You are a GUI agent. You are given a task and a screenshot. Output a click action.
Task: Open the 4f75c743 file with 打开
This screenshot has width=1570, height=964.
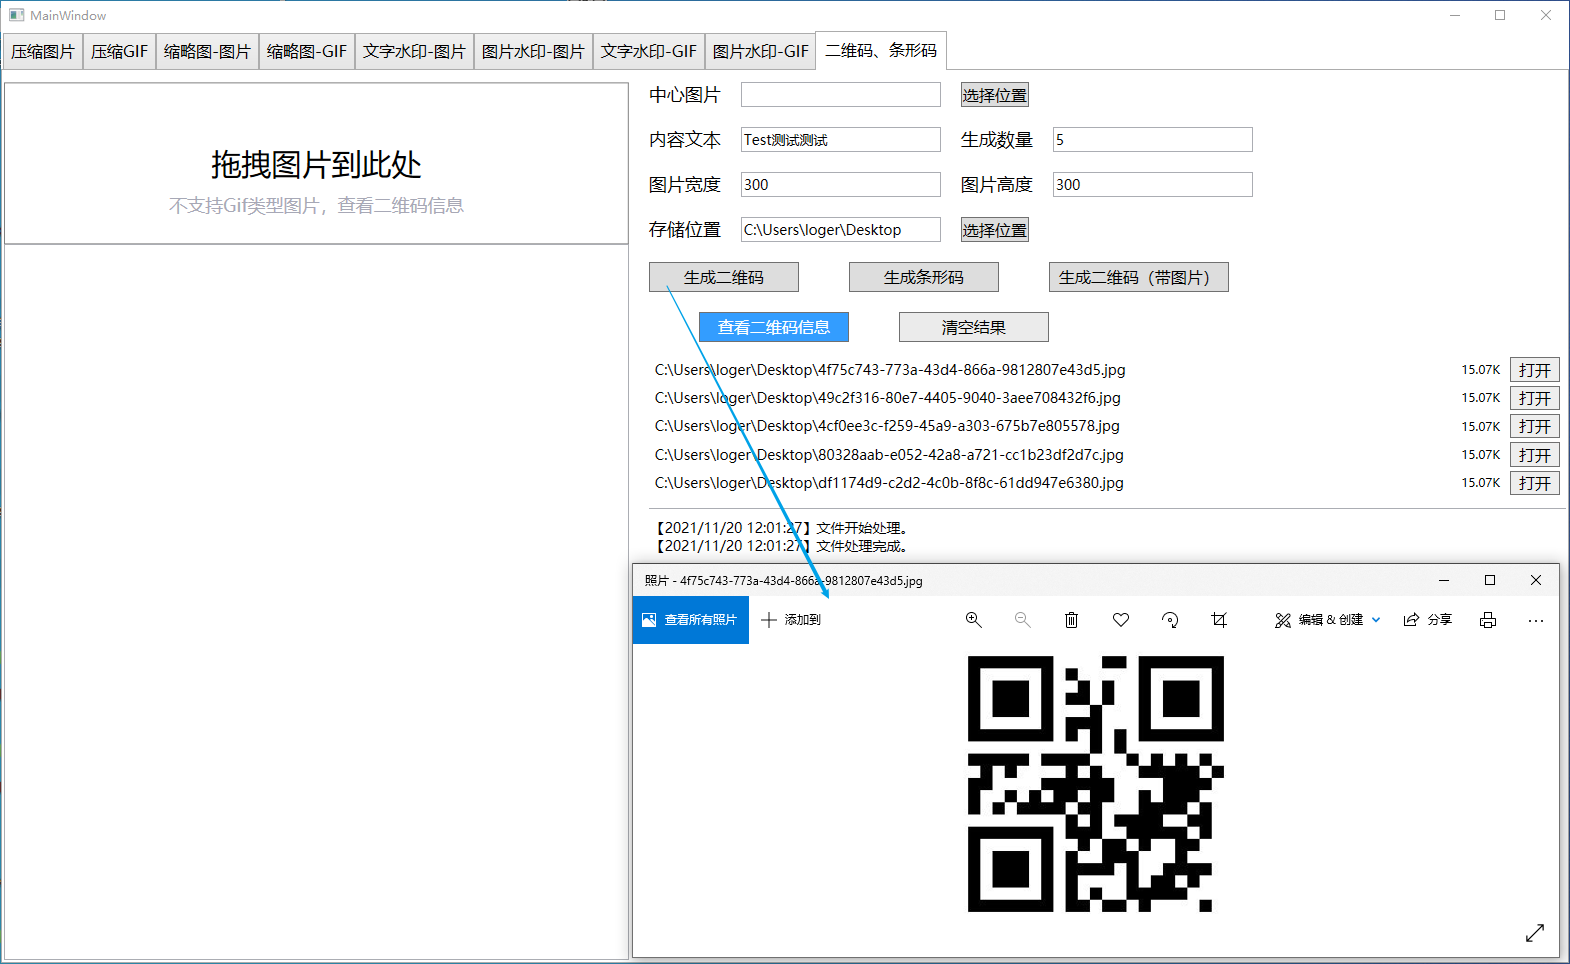click(1535, 370)
